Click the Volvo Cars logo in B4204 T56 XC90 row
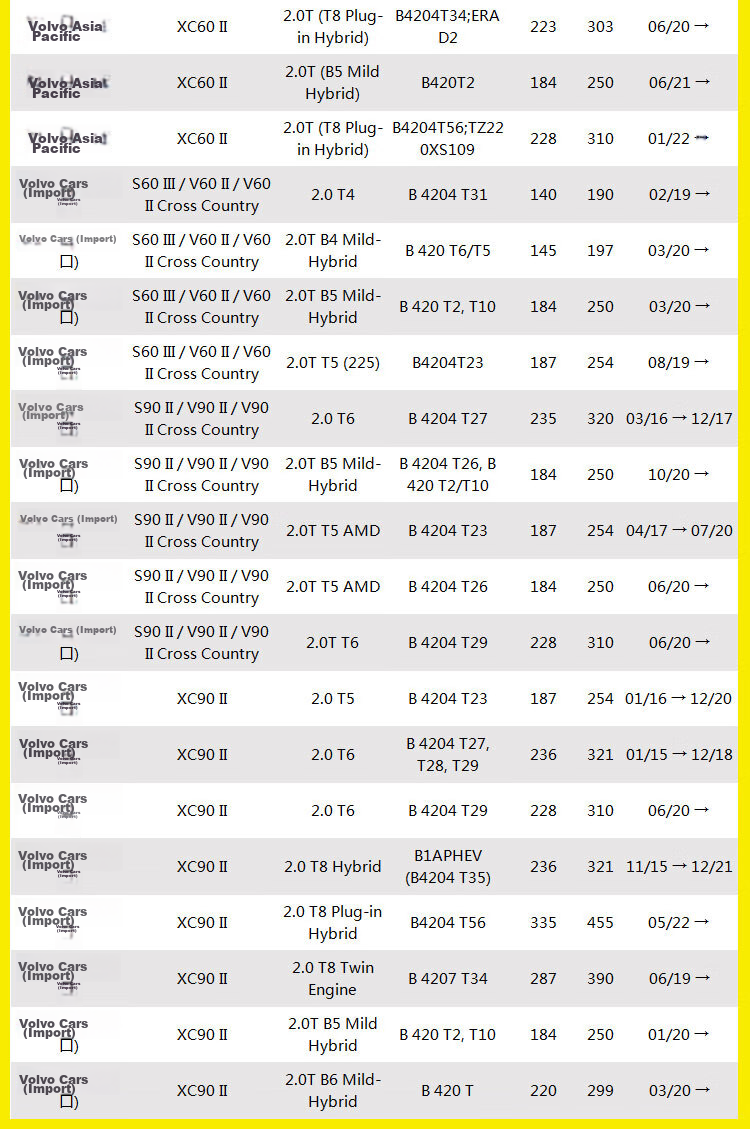Image resolution: width=750 pixels, height=1129 pixels. click(53, 919)
